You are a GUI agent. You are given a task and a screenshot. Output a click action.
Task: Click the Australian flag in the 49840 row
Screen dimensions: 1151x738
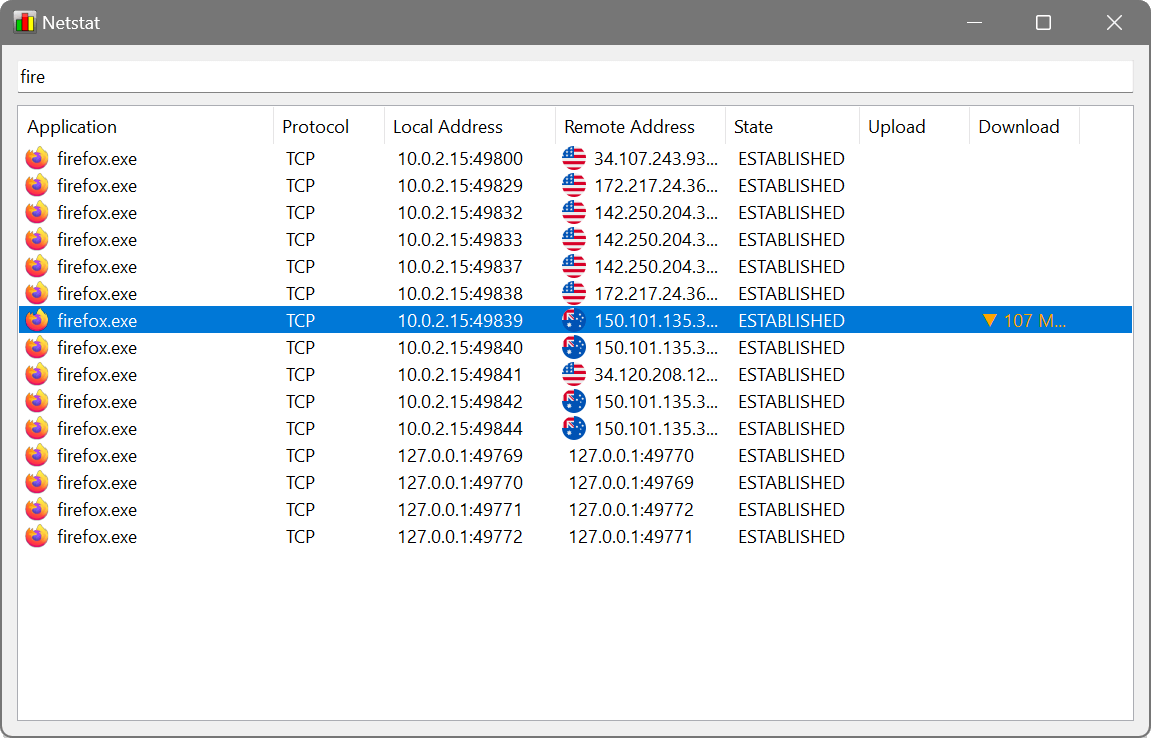click(574, 347)
